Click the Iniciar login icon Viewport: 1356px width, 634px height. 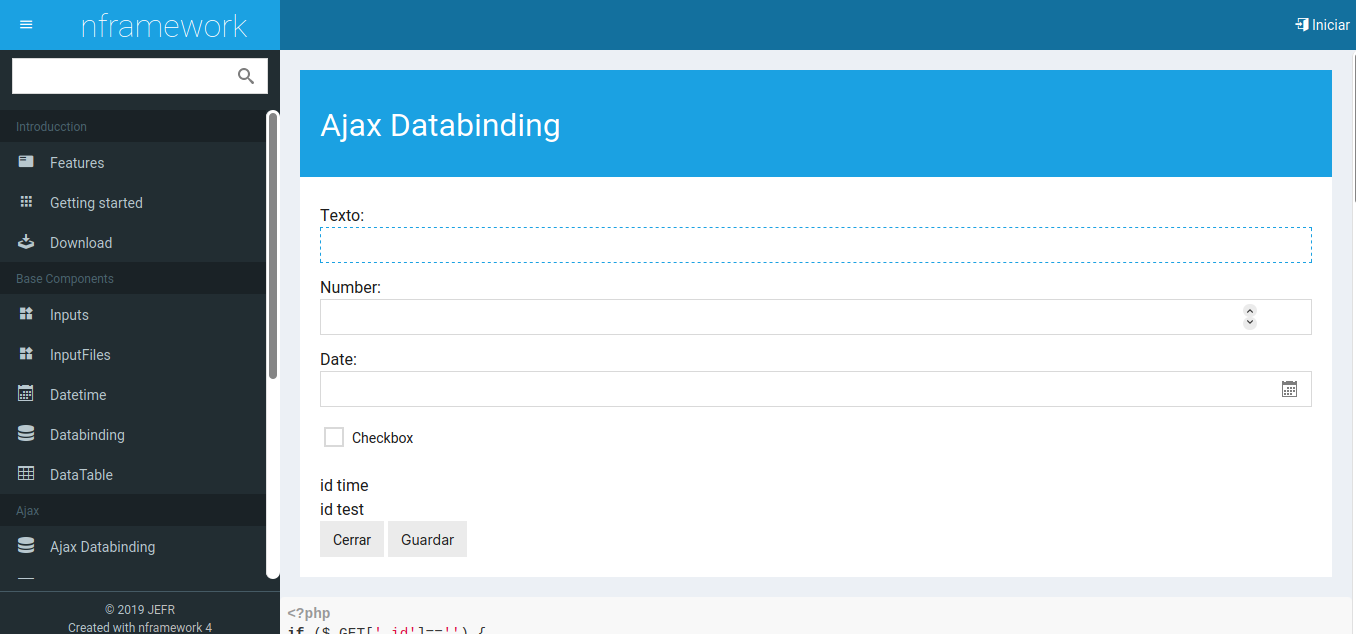point(1302,25)
